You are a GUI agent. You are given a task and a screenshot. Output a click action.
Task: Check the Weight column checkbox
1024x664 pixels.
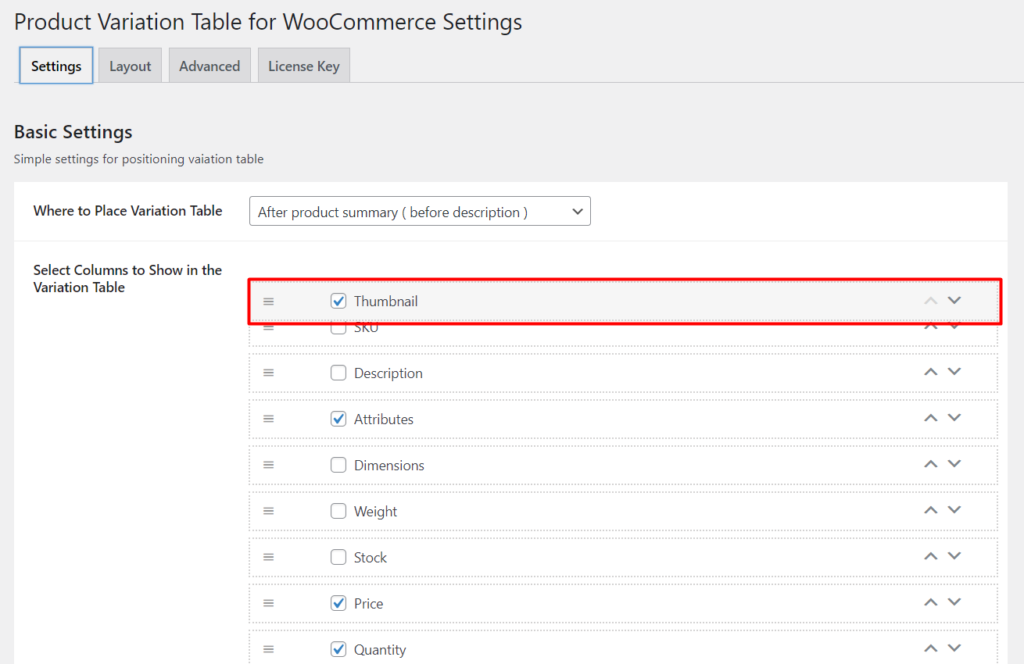(x=338, y=511)
